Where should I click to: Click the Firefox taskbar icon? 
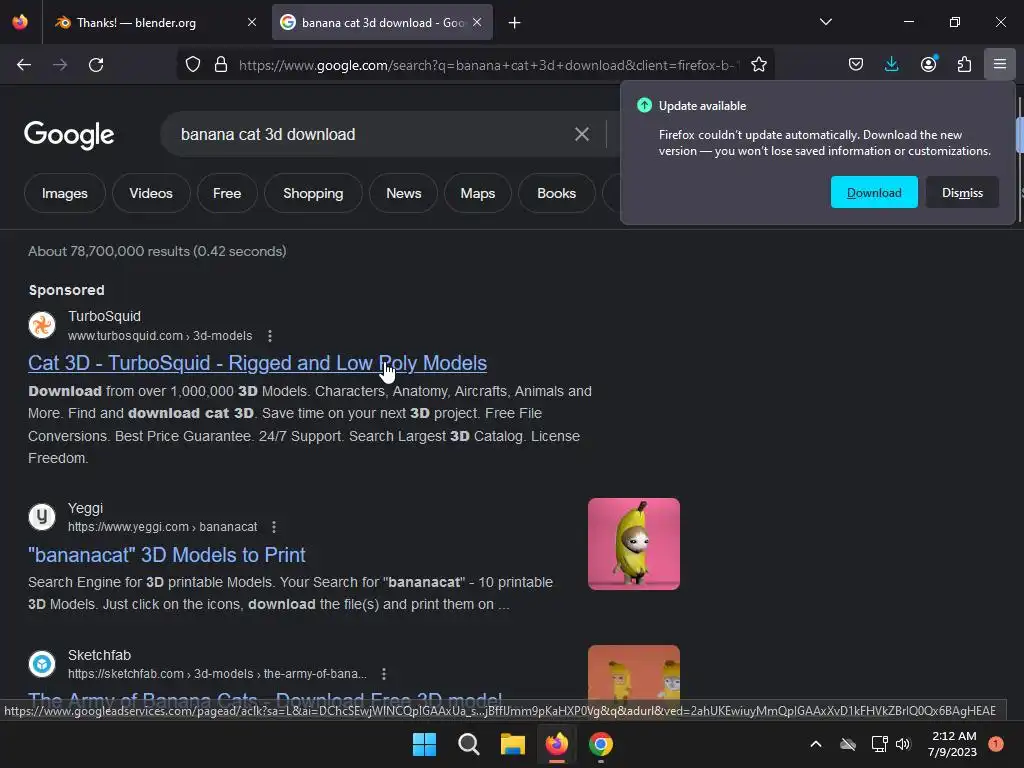pos(556,744)
